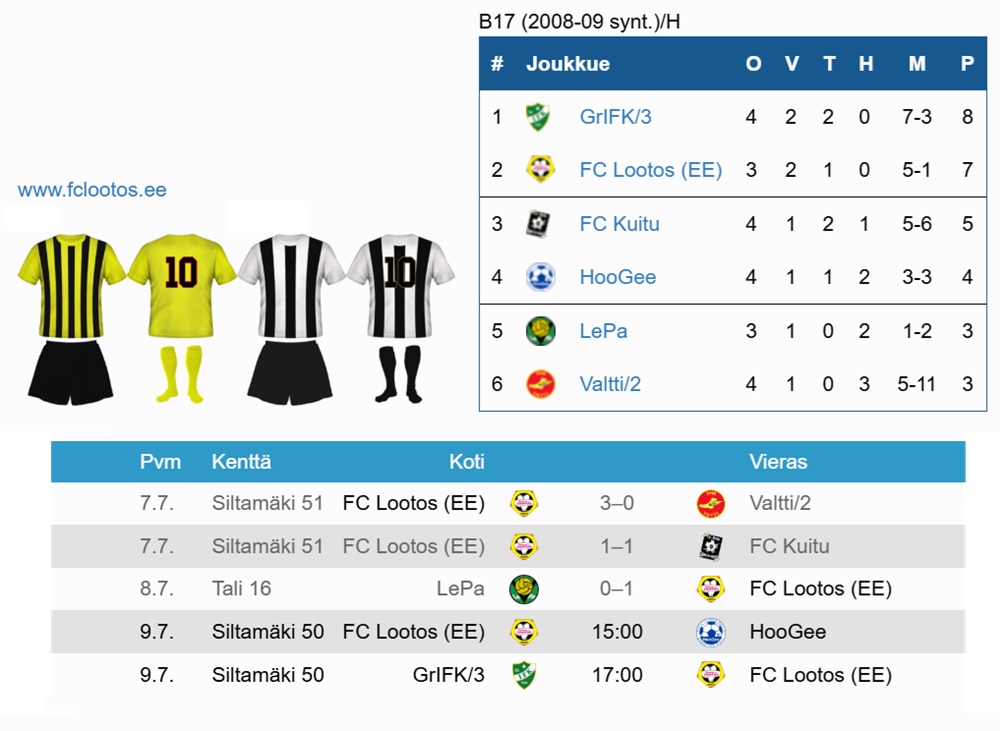The image size is (1000, 731).
Task: Click the FC Kuitu logo in standings table
Action: [538, 224]
